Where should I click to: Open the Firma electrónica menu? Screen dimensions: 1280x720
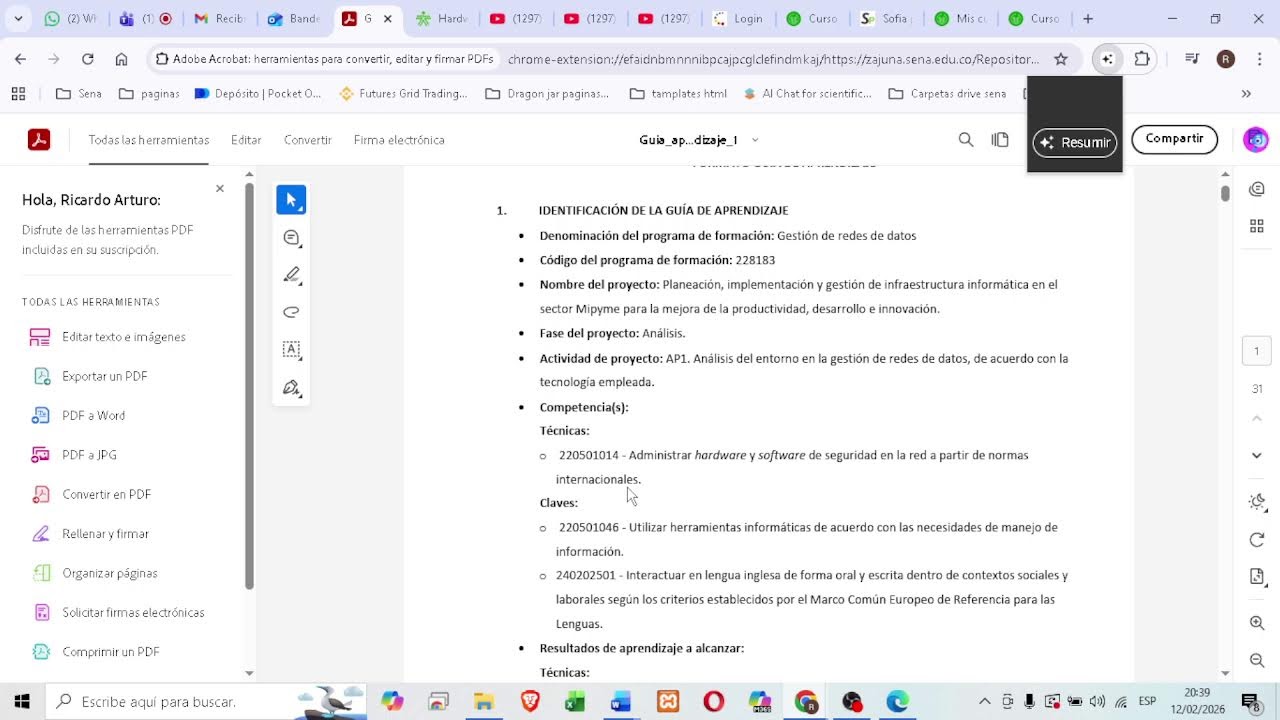[x=399, y=140]
